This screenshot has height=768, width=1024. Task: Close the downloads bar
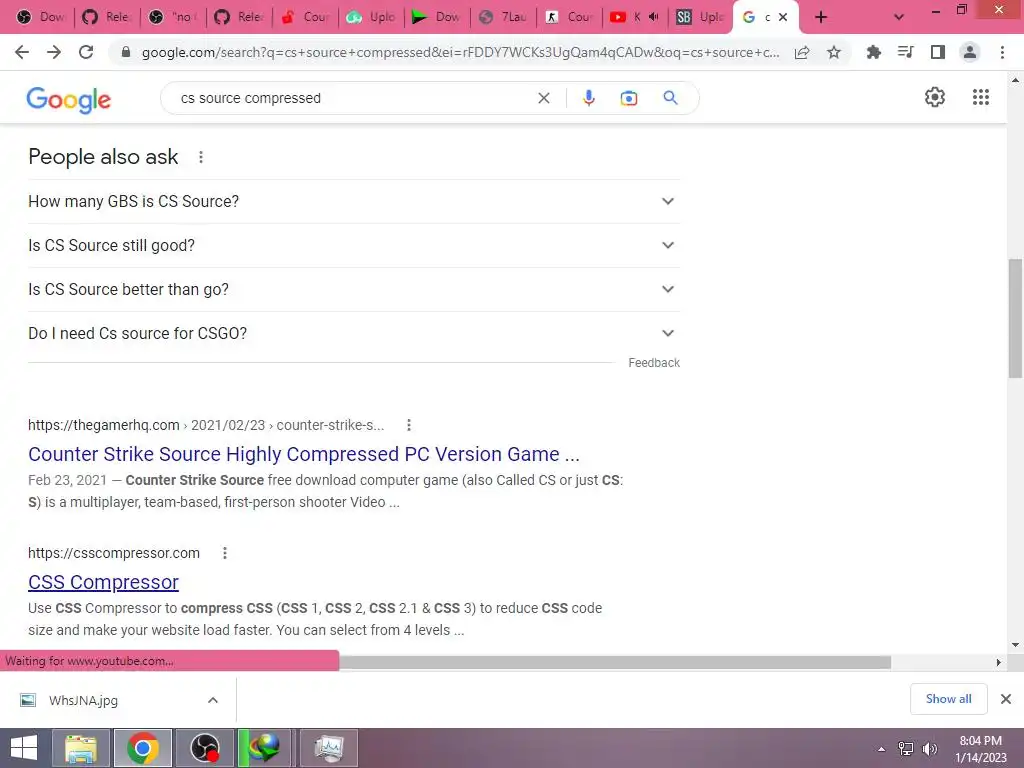click(1006, 699)
